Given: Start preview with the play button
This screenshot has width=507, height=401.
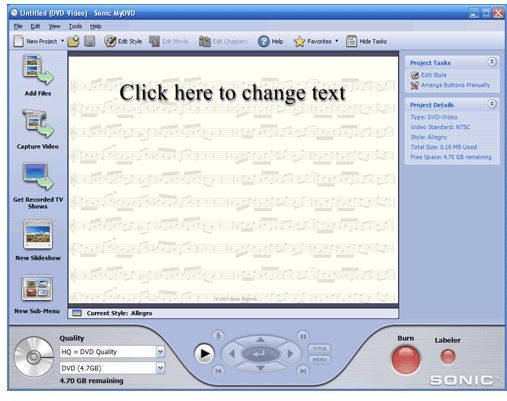Looking at the screenshot, I should coord(204,354).
